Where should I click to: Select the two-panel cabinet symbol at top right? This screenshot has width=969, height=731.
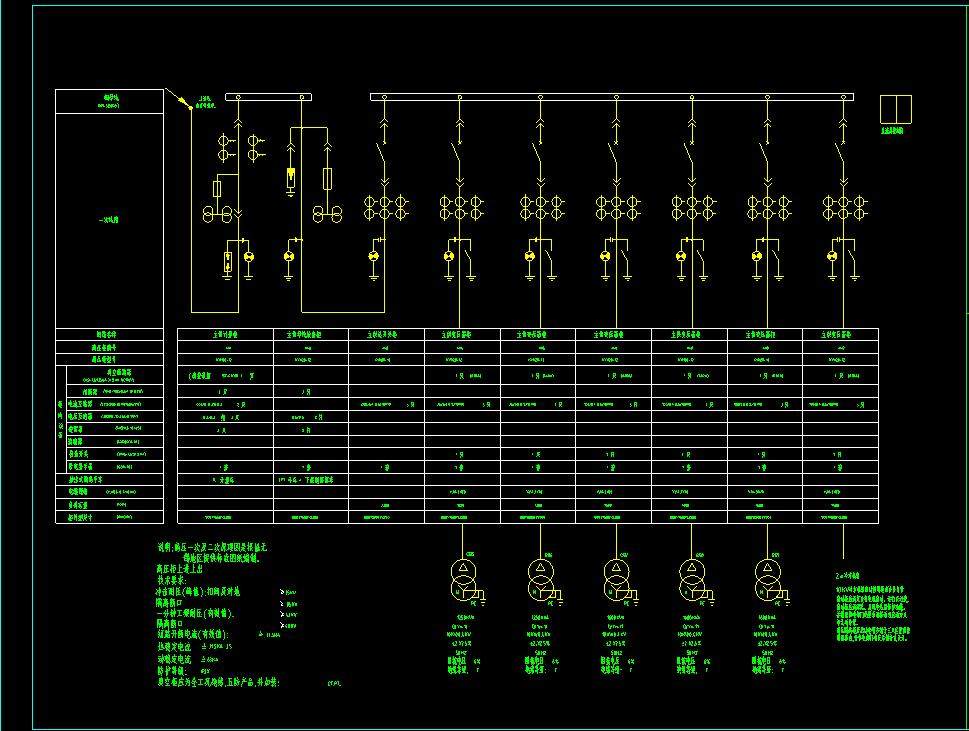point(891,109)
